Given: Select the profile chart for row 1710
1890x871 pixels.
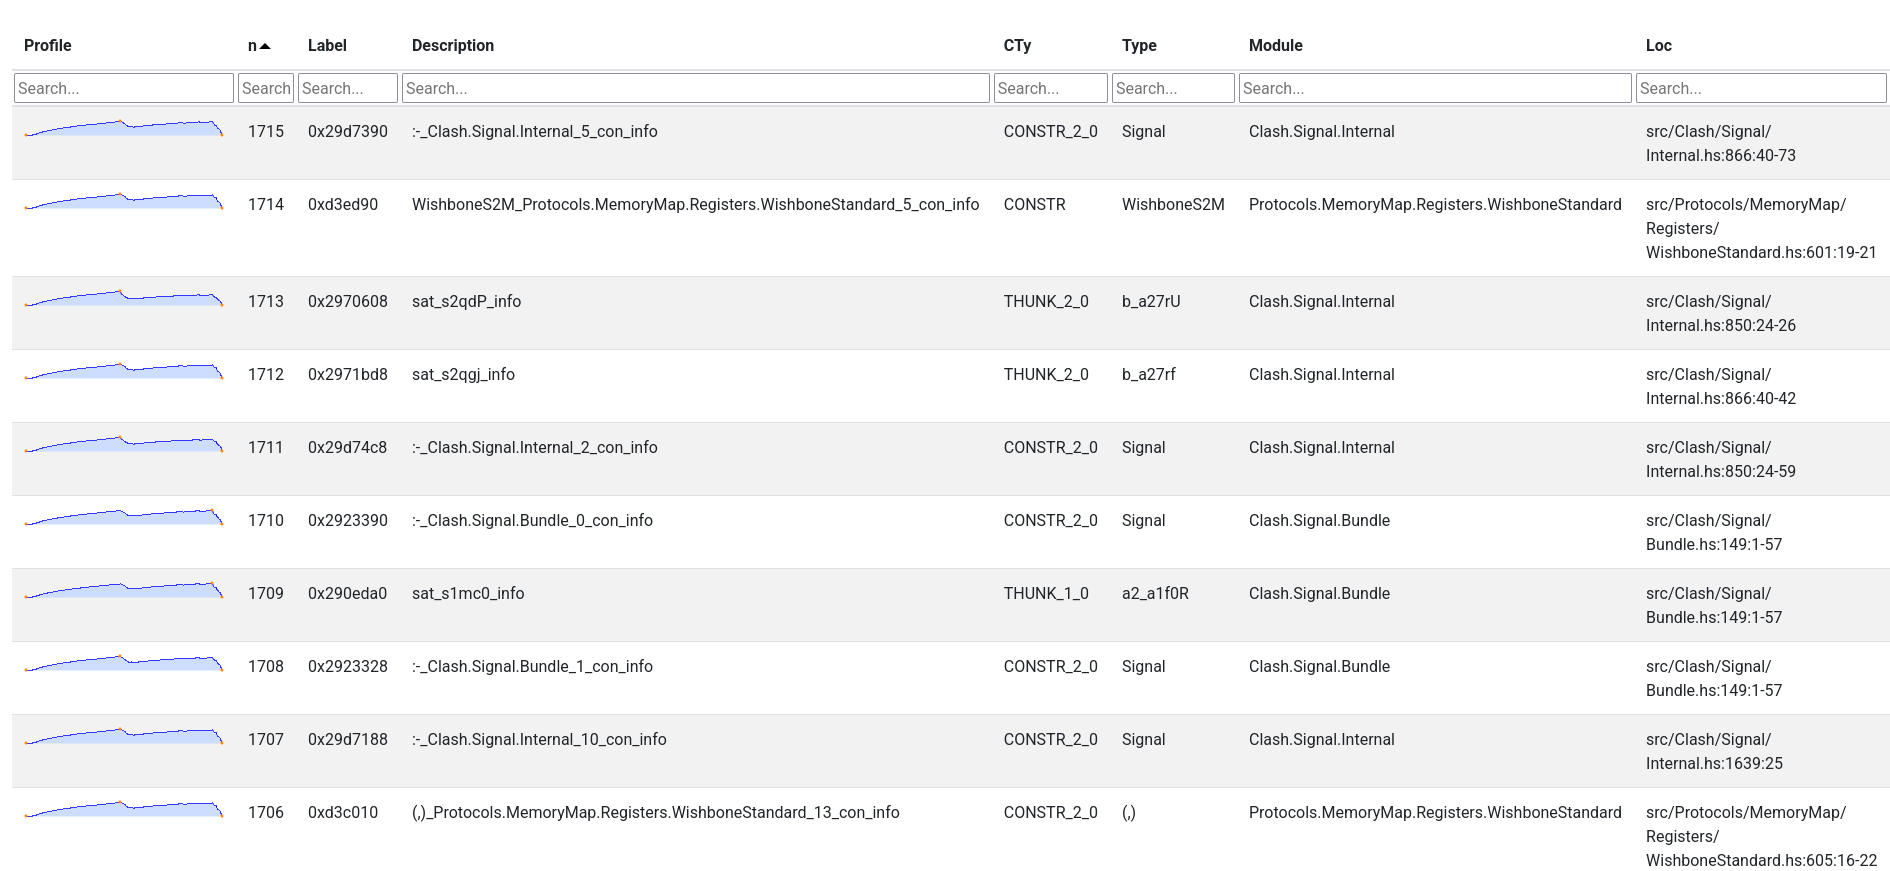Looking at the screenshot, I should (x=124, y=518).
